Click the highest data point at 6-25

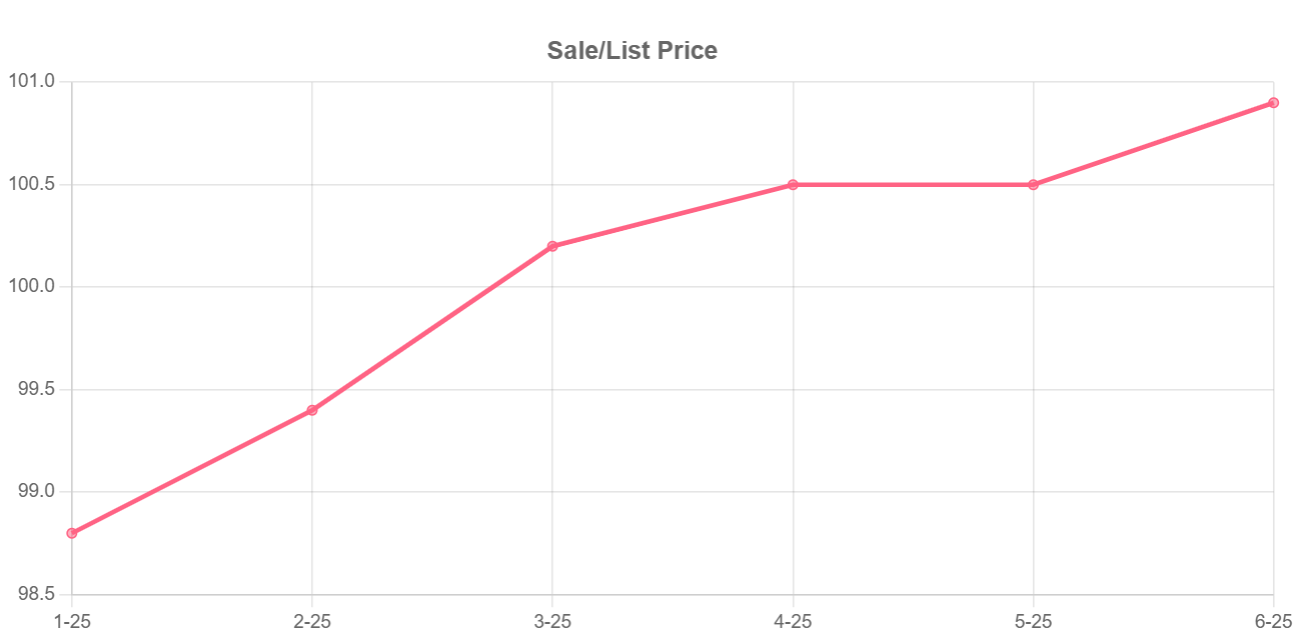(x=1273, y=103)
